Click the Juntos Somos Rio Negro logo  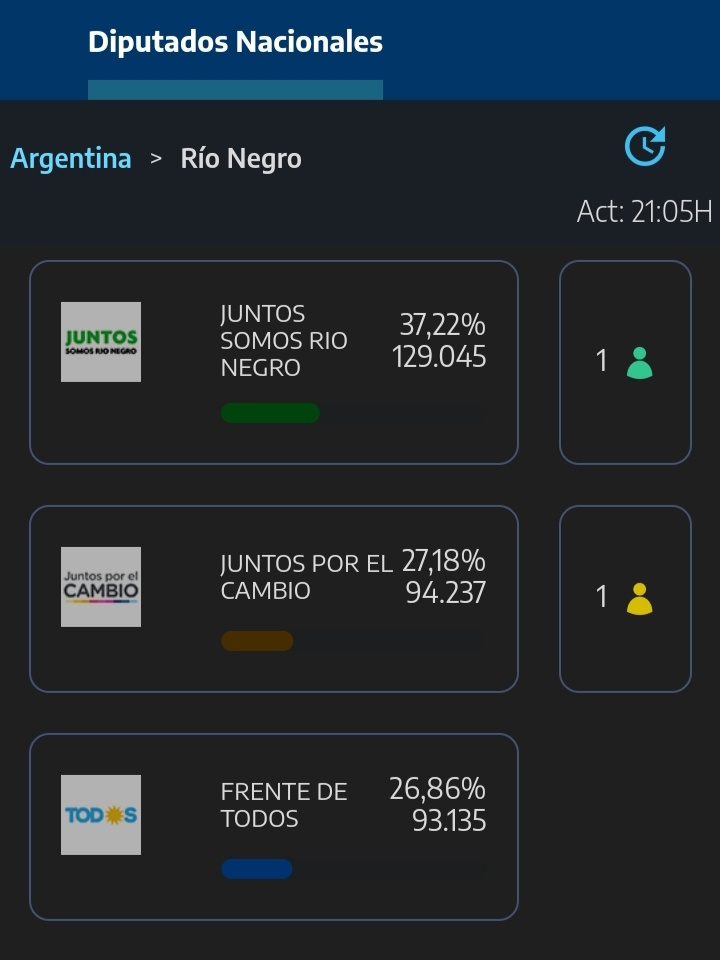(x=101, y=342)
